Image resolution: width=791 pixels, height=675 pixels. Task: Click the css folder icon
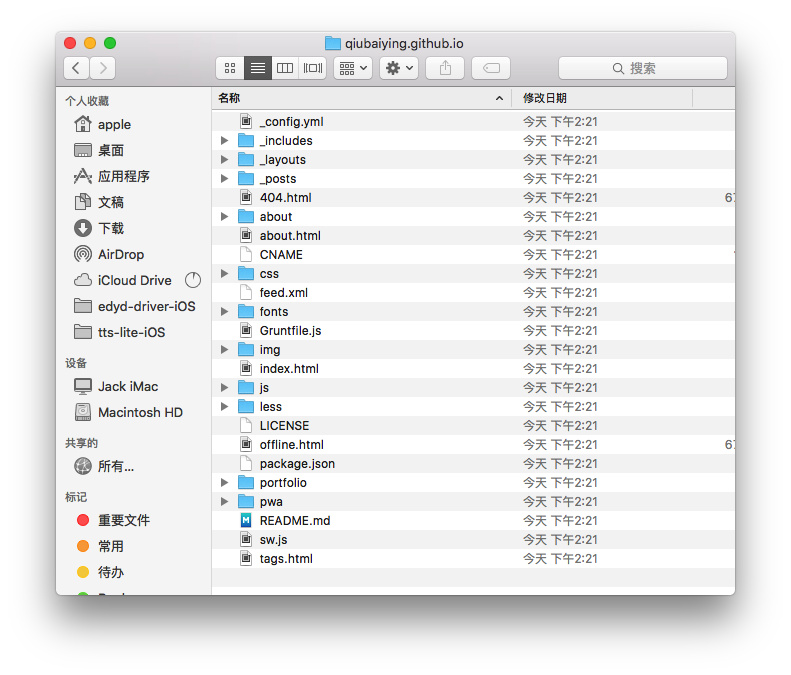coord(246,273)
